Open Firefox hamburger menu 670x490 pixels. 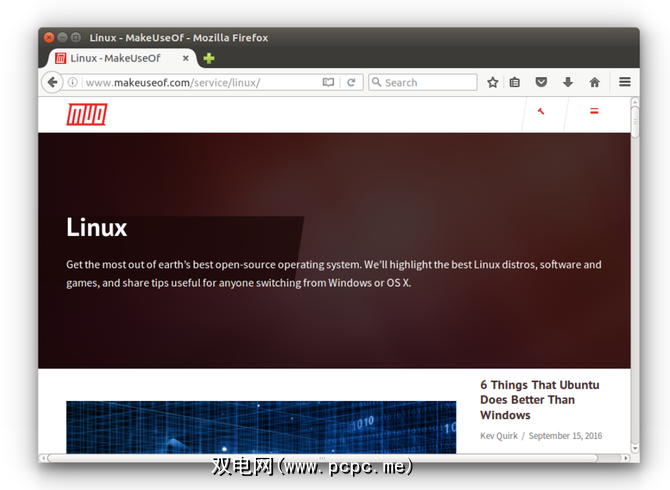pyautogui.click(x=625, y=82)
